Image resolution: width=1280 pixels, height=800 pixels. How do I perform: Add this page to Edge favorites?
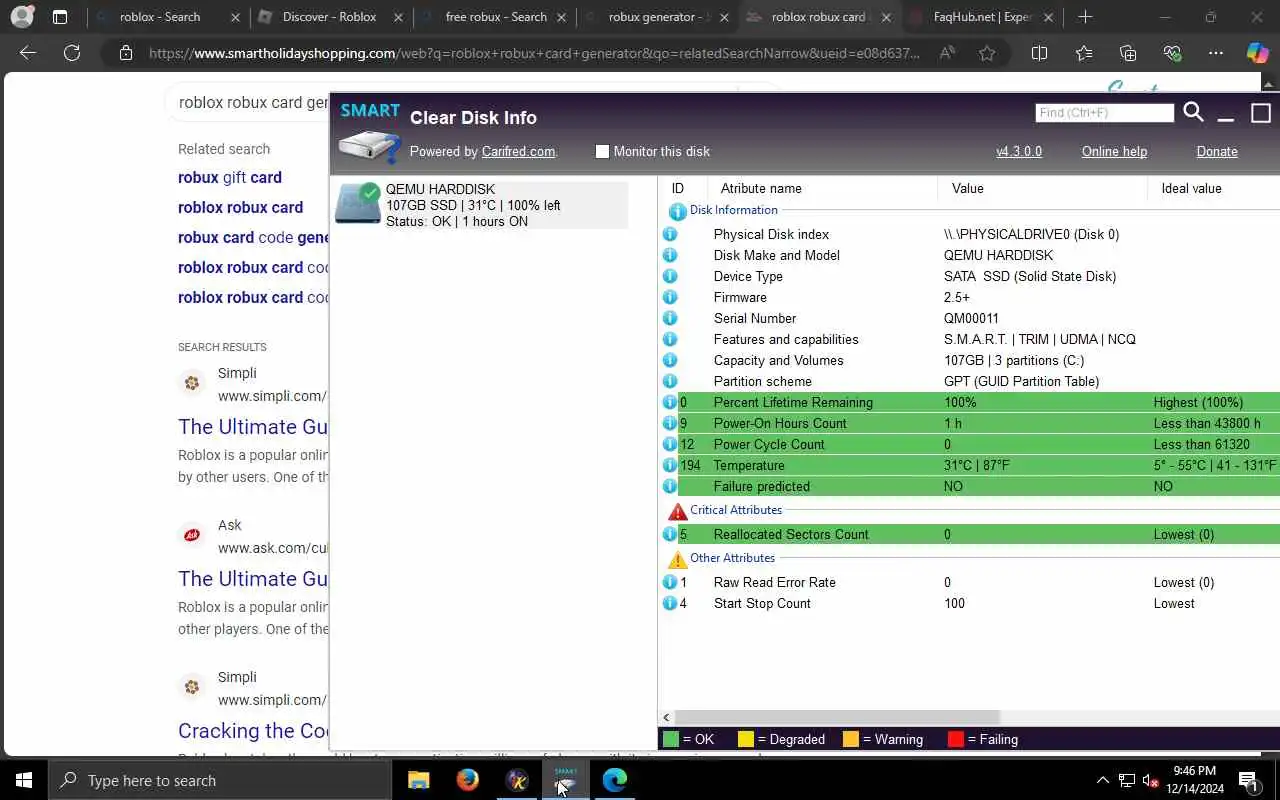coord(987,53)
